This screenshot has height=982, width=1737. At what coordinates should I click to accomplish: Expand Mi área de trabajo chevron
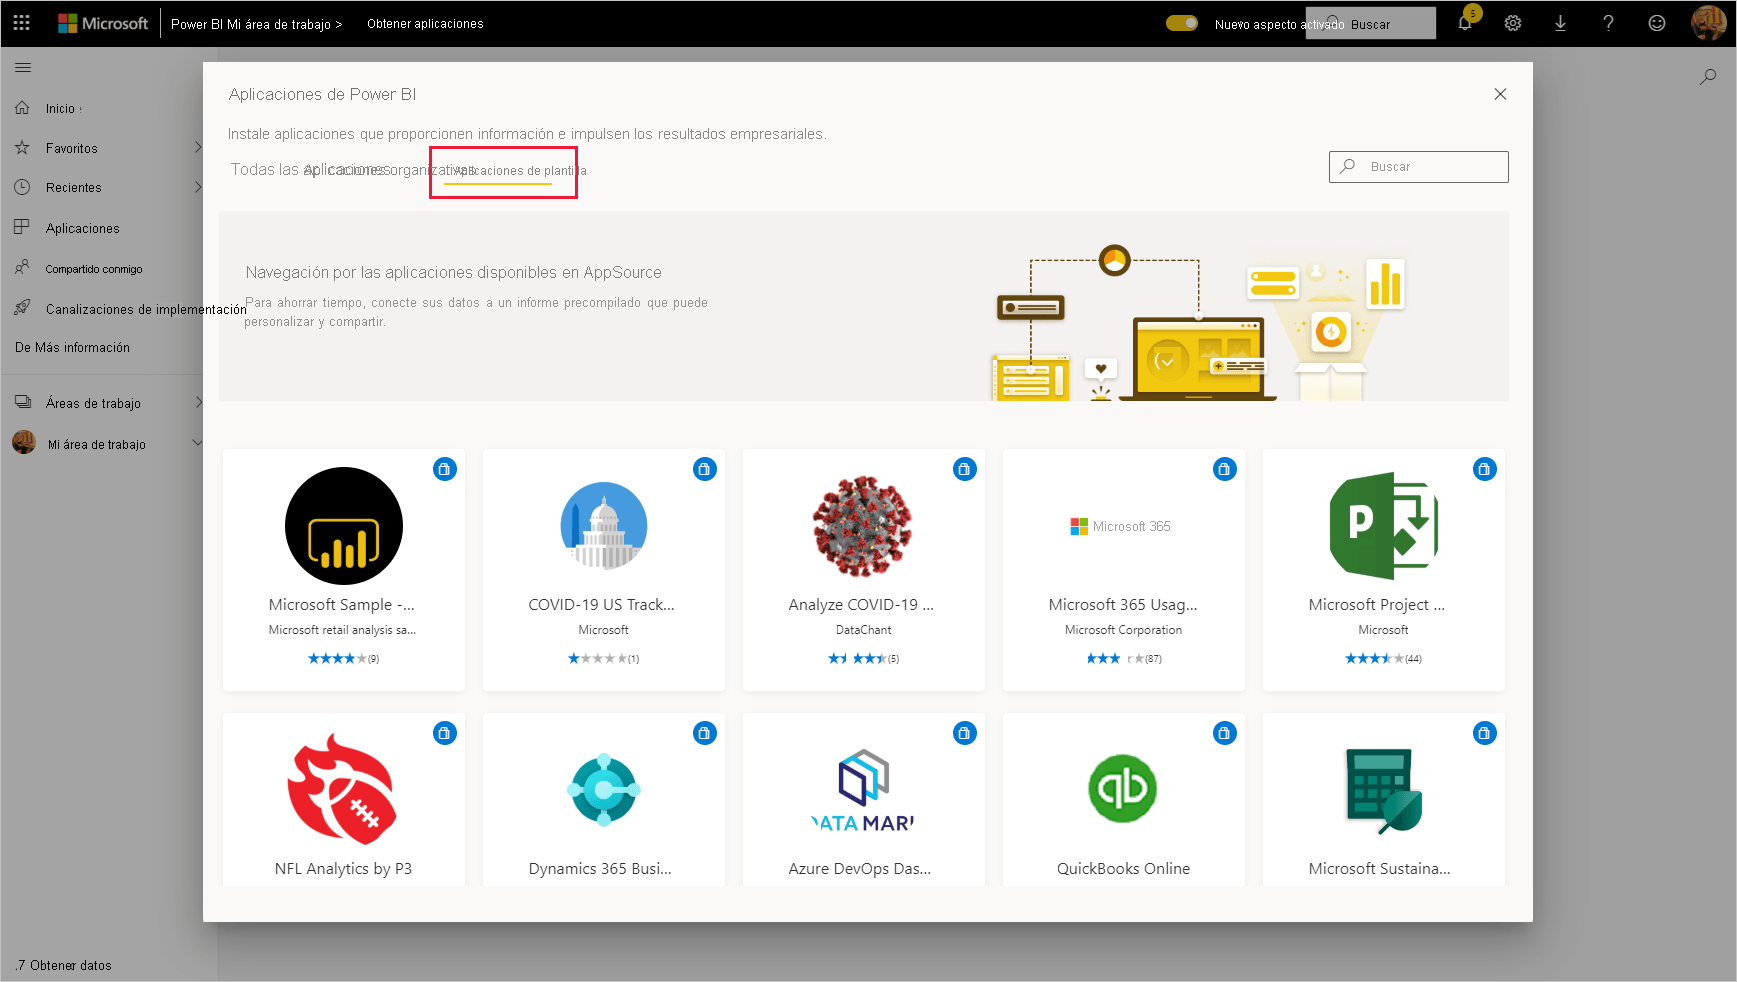pos(197,443)
